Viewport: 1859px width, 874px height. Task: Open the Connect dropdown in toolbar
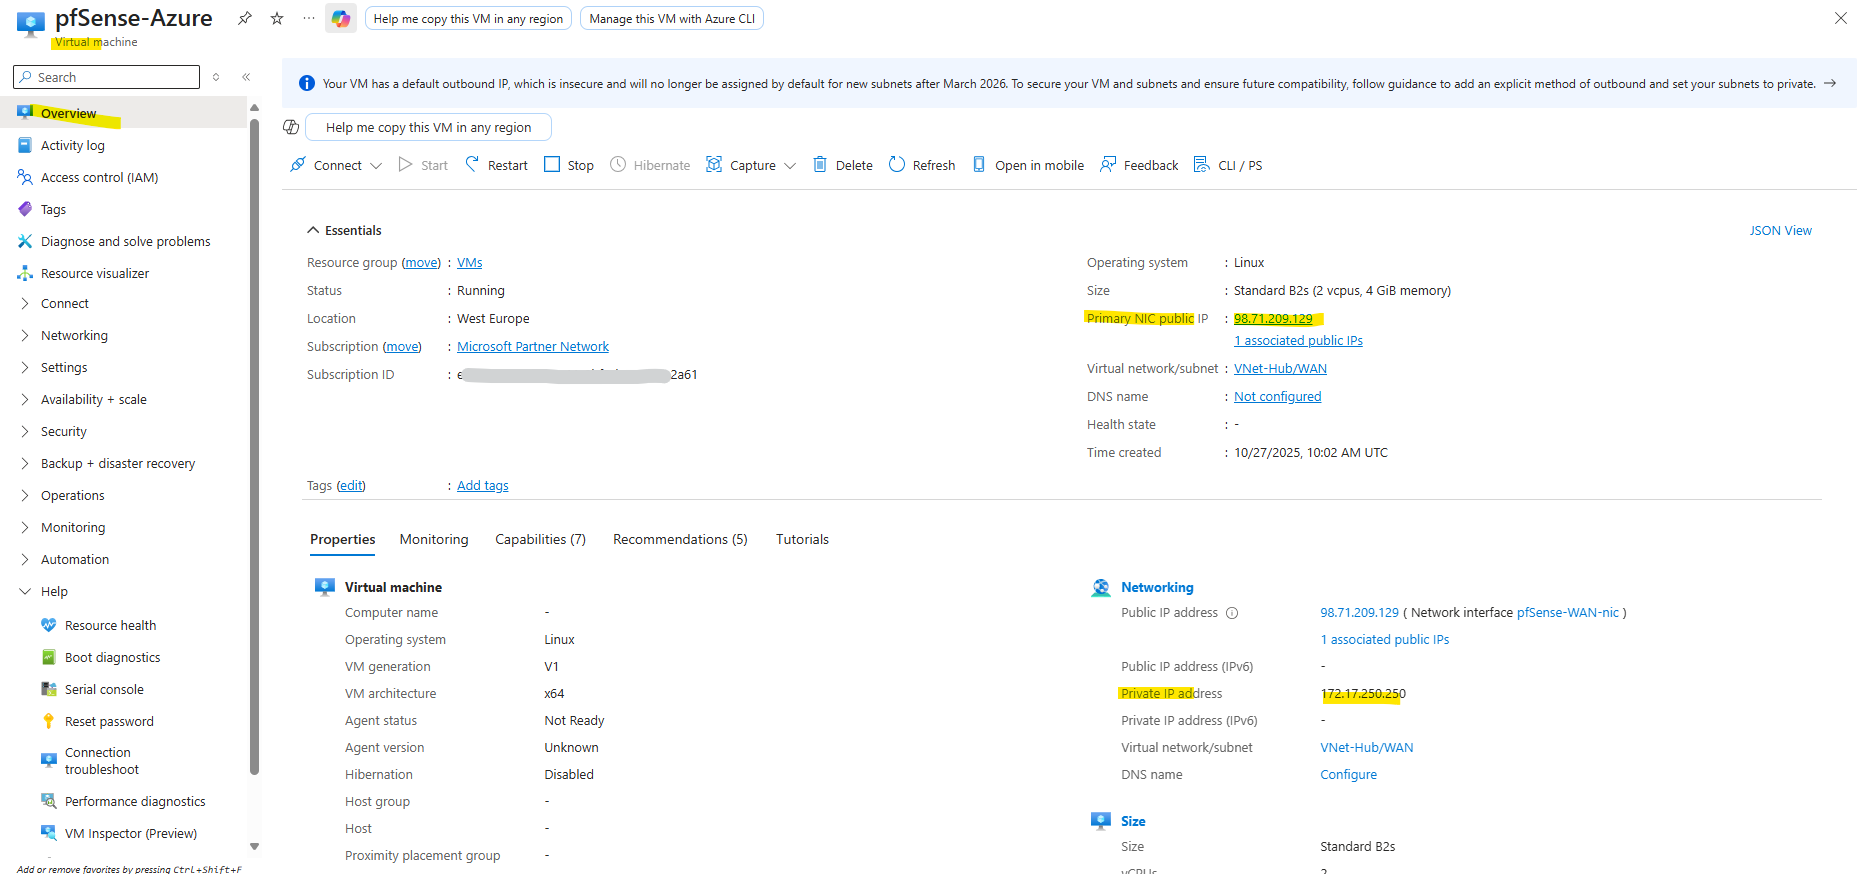click(x=336, y=165)
